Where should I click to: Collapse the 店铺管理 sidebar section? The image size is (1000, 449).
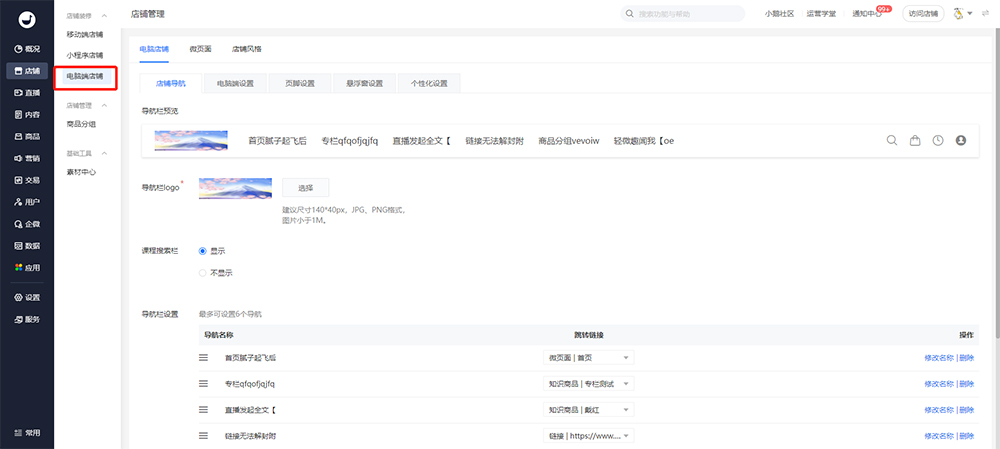(105, 104)
